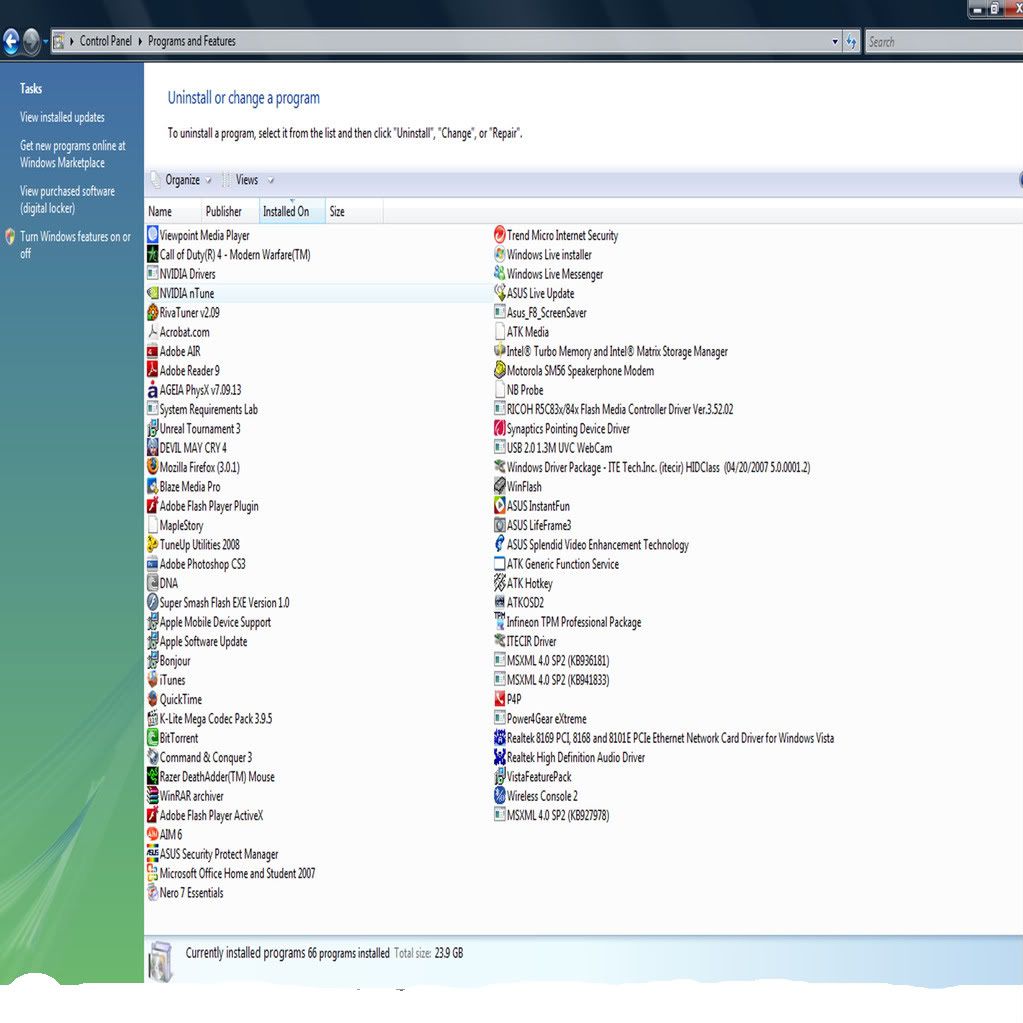Image resolution: width=1023 pixels, height=1023 pixels.
Task: Open the Organize dropdown menu
Action: coord(181,180)
